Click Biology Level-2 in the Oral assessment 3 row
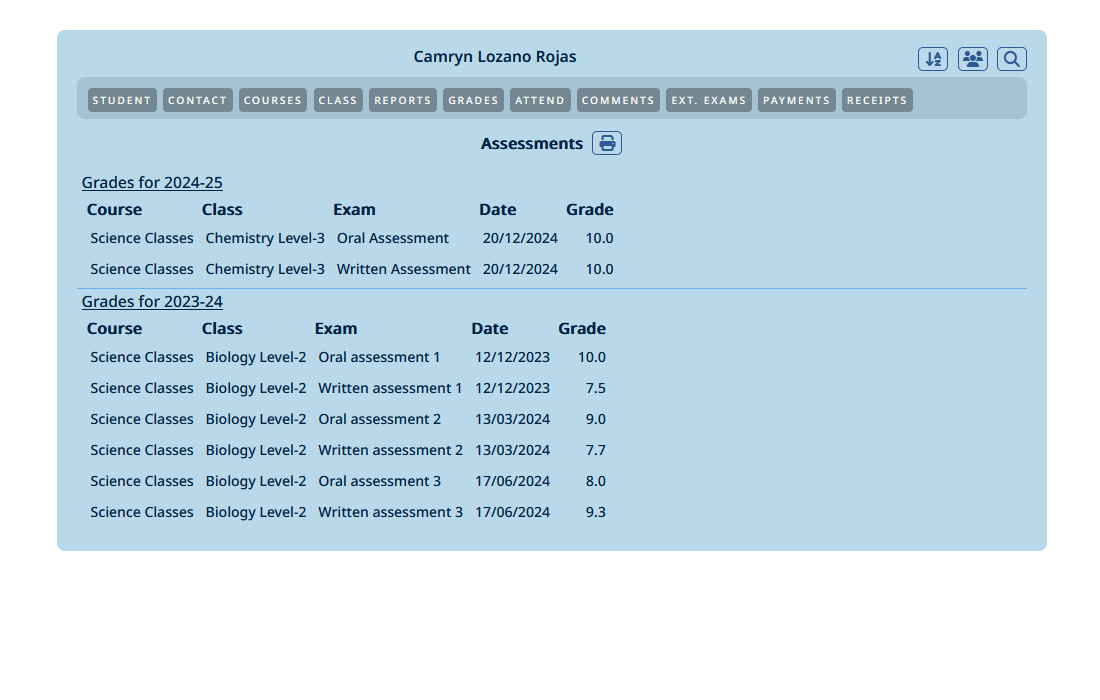The height and width of the screenshot is (700, 1100). (256, 481)
